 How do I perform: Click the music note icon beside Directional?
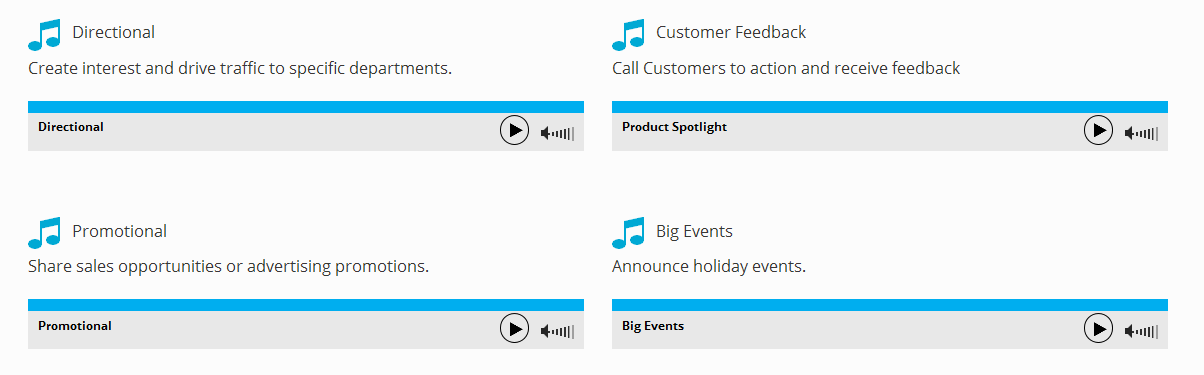45,34
